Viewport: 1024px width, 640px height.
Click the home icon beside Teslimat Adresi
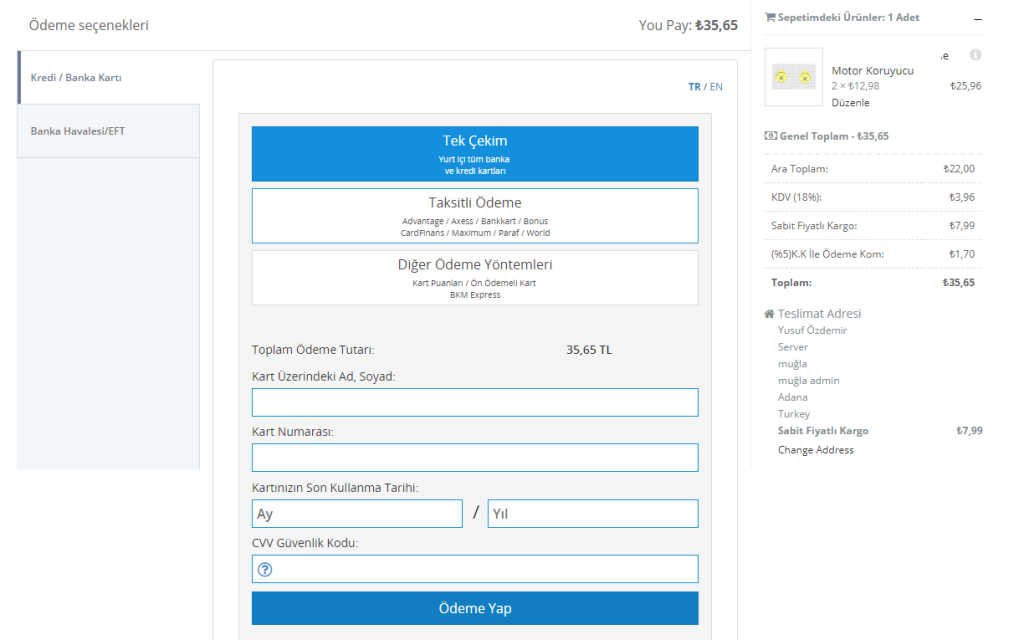(769, 313)
